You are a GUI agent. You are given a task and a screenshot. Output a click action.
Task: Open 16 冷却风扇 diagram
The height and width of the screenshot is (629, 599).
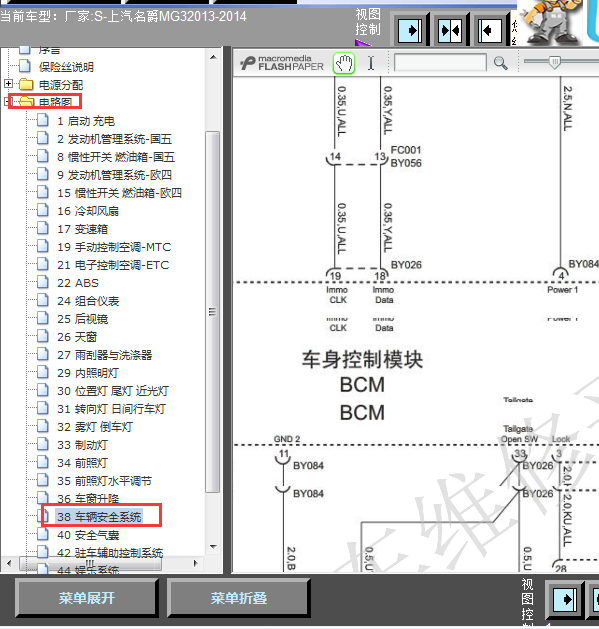point(88,211)
